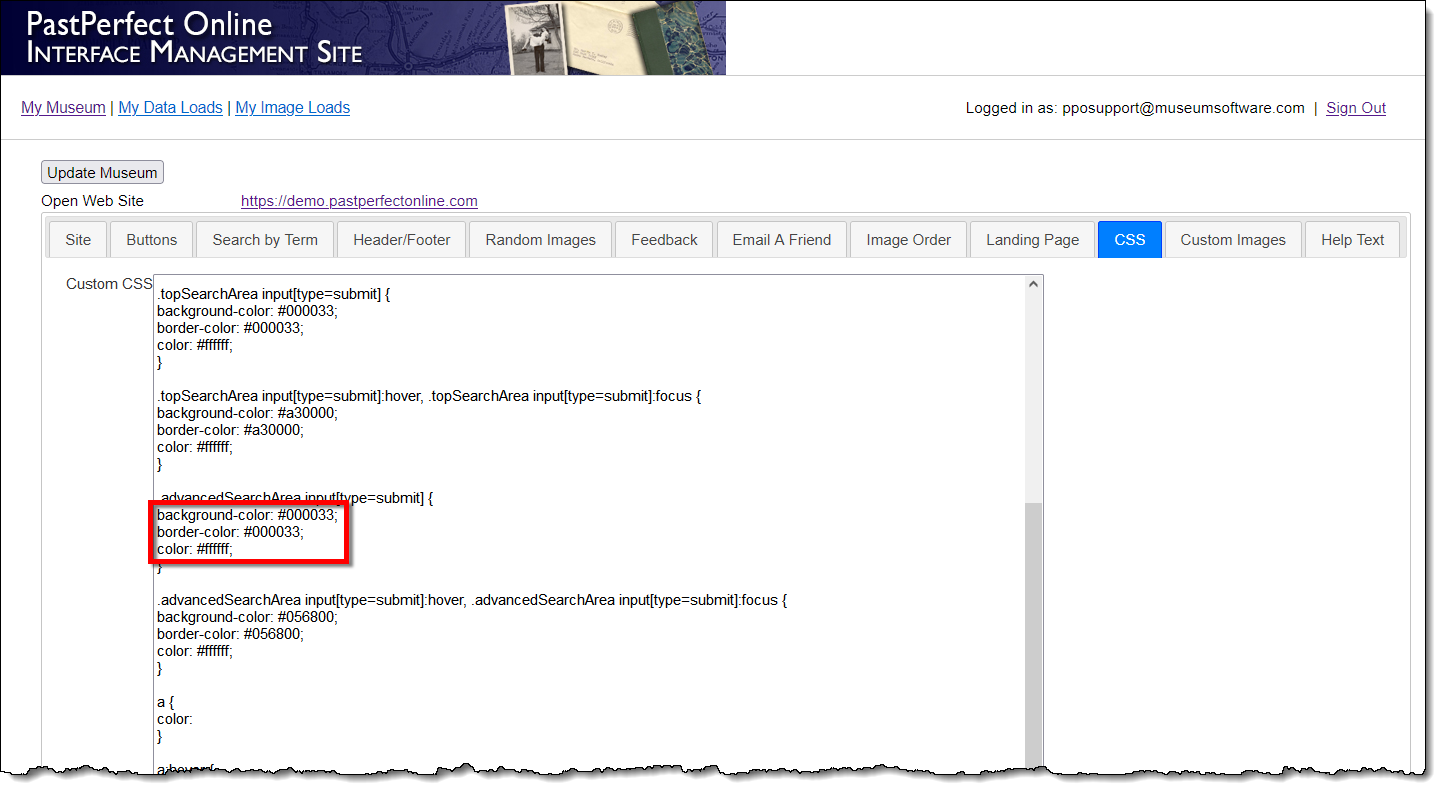Screen dimensions: 1441x790
Task: Click the '.topSearchArea input[type=submit]:hover' selector line
Action: point(429,396)
